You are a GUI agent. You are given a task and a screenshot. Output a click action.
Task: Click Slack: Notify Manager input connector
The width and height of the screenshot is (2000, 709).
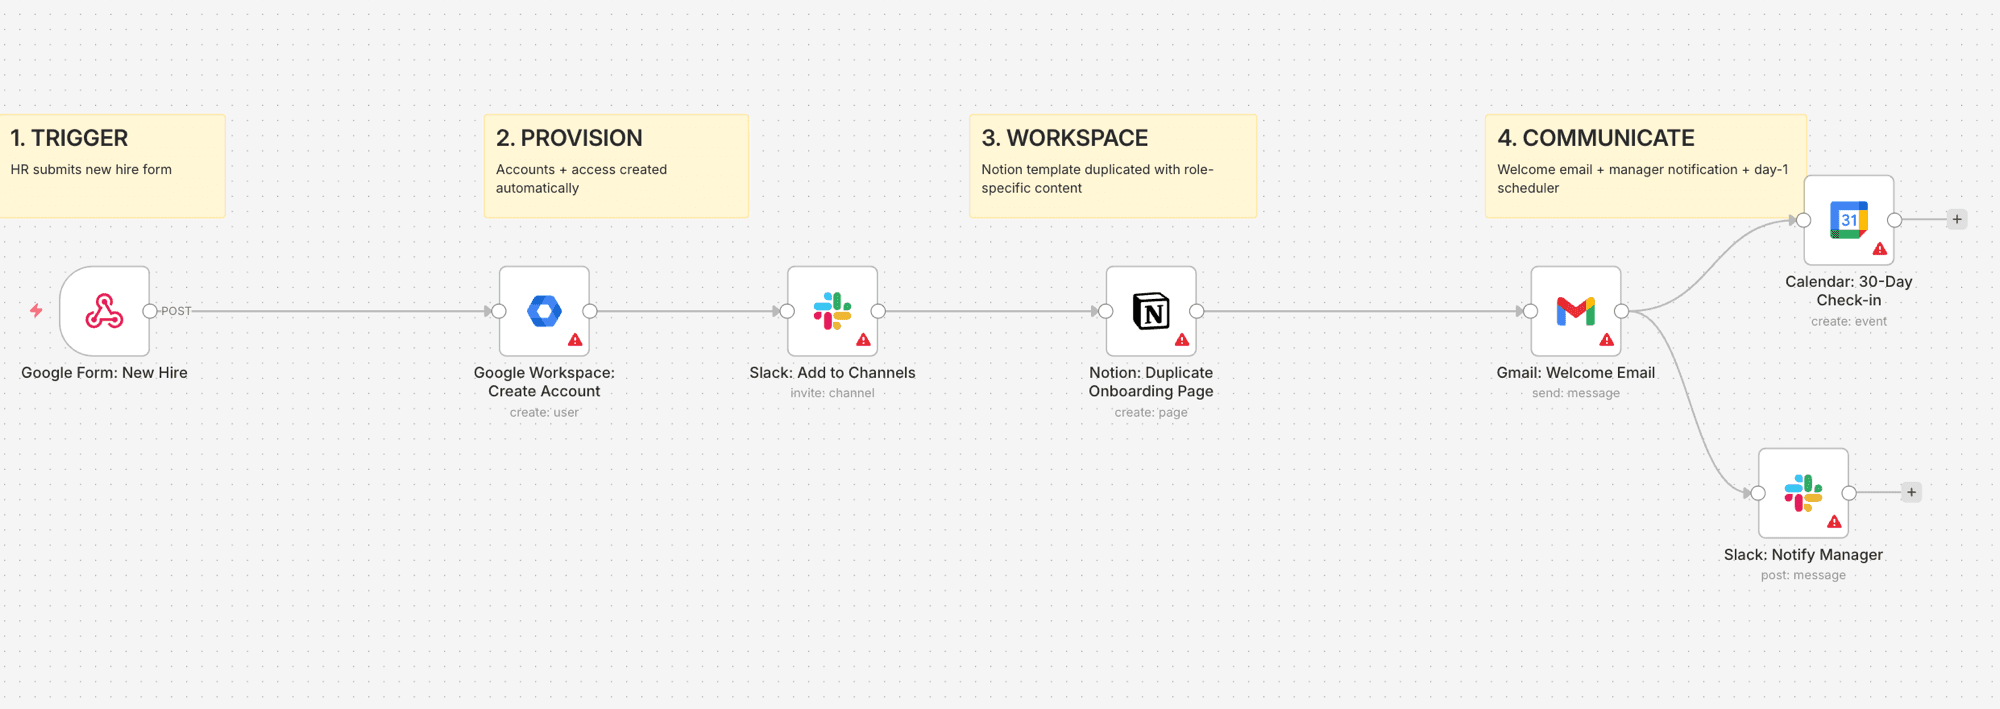click(x=1758, y=493)
